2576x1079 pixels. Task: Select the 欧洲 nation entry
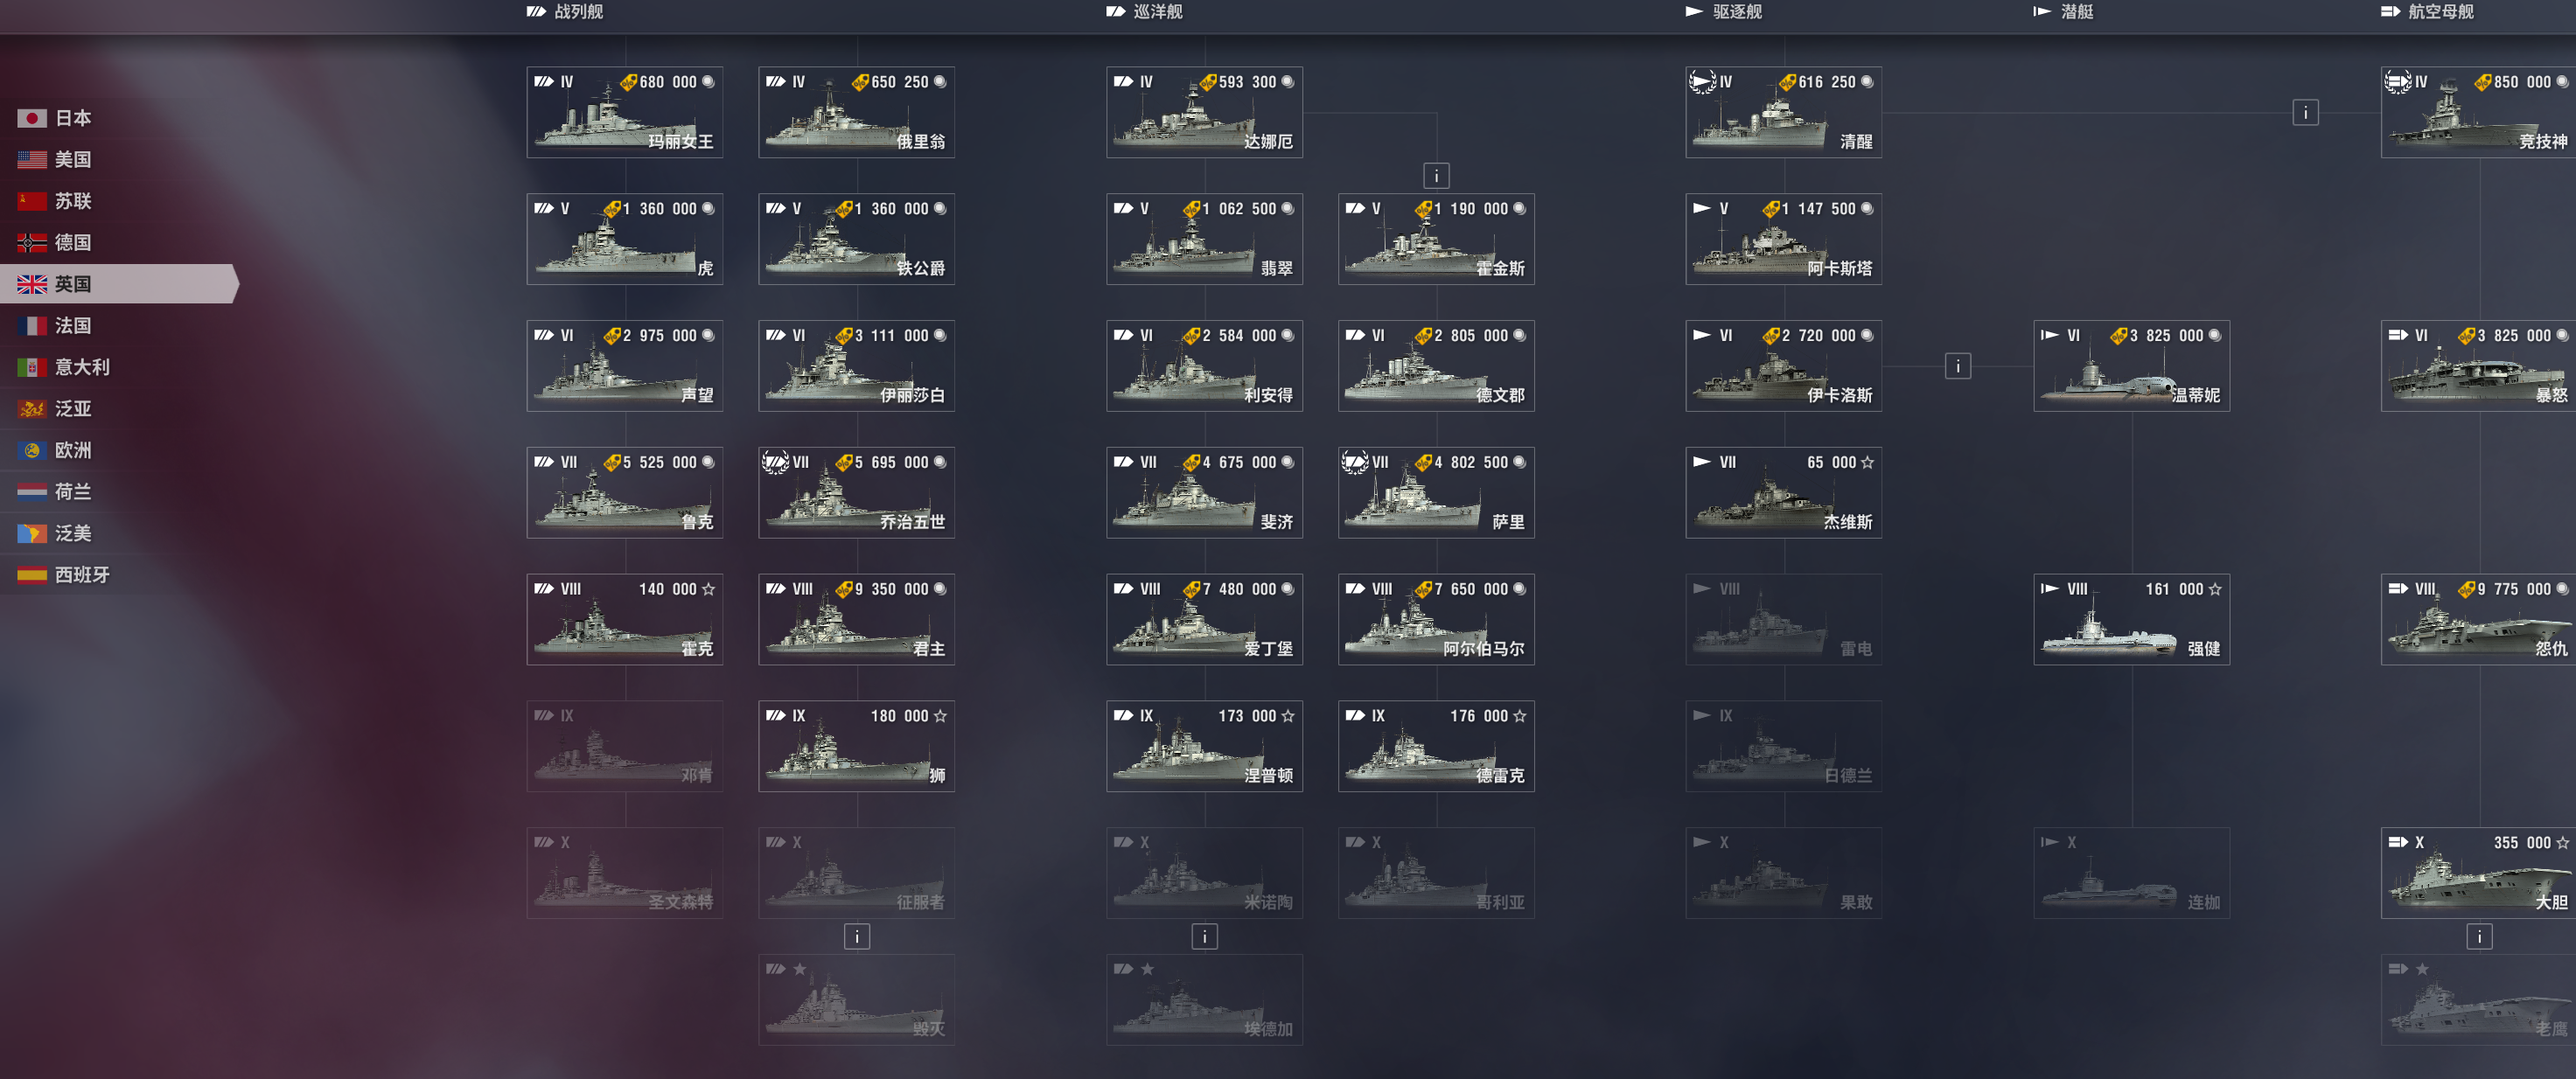pyautogui.click(x=55, y=450)
